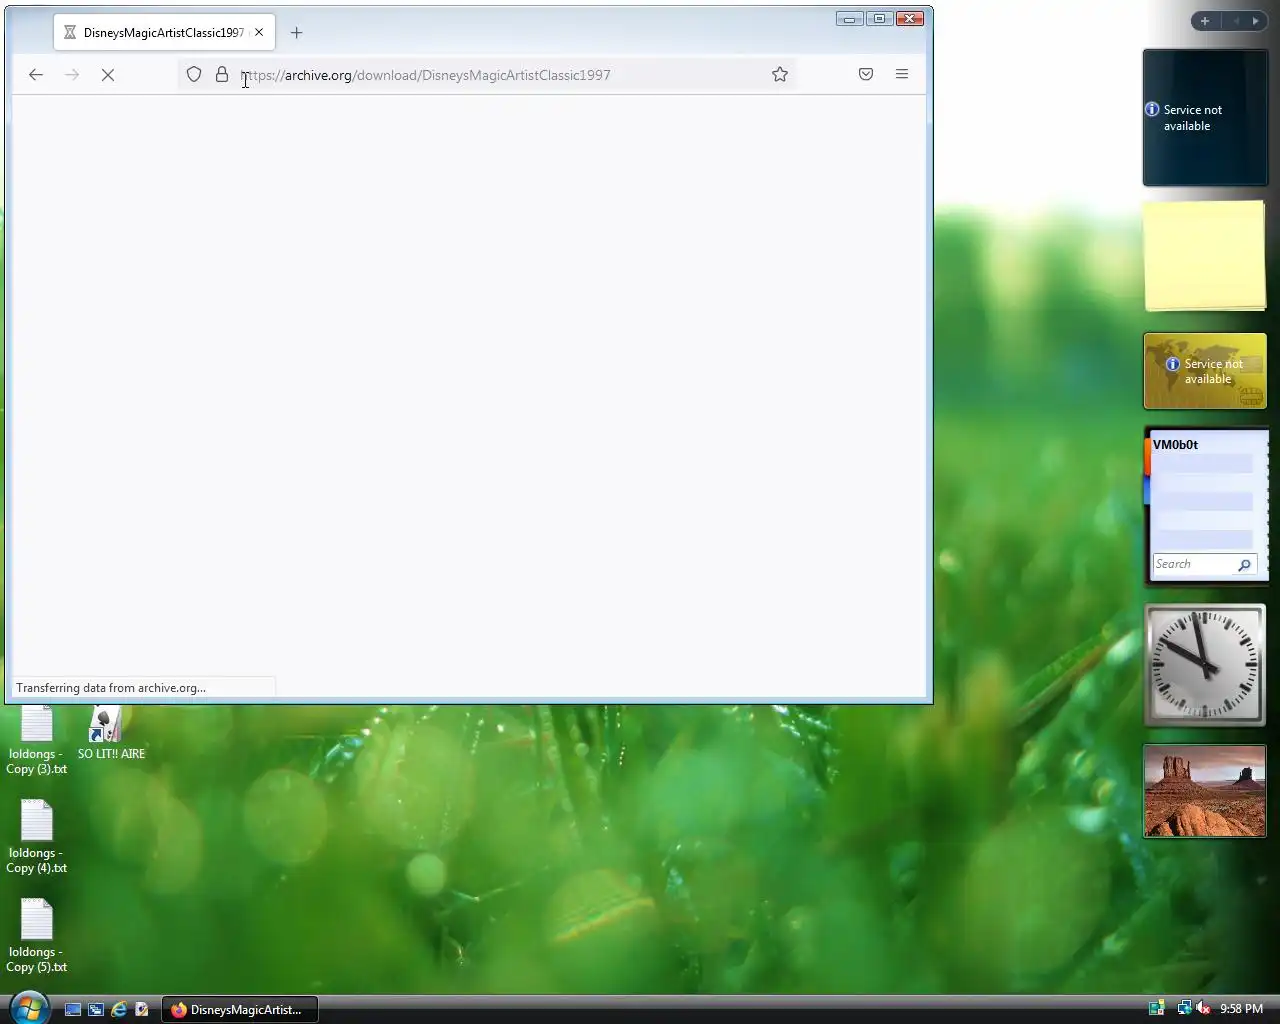The image size is (1280, 1024).
Task: Open the Save to Pocket icon
Action: coord(866,75)
